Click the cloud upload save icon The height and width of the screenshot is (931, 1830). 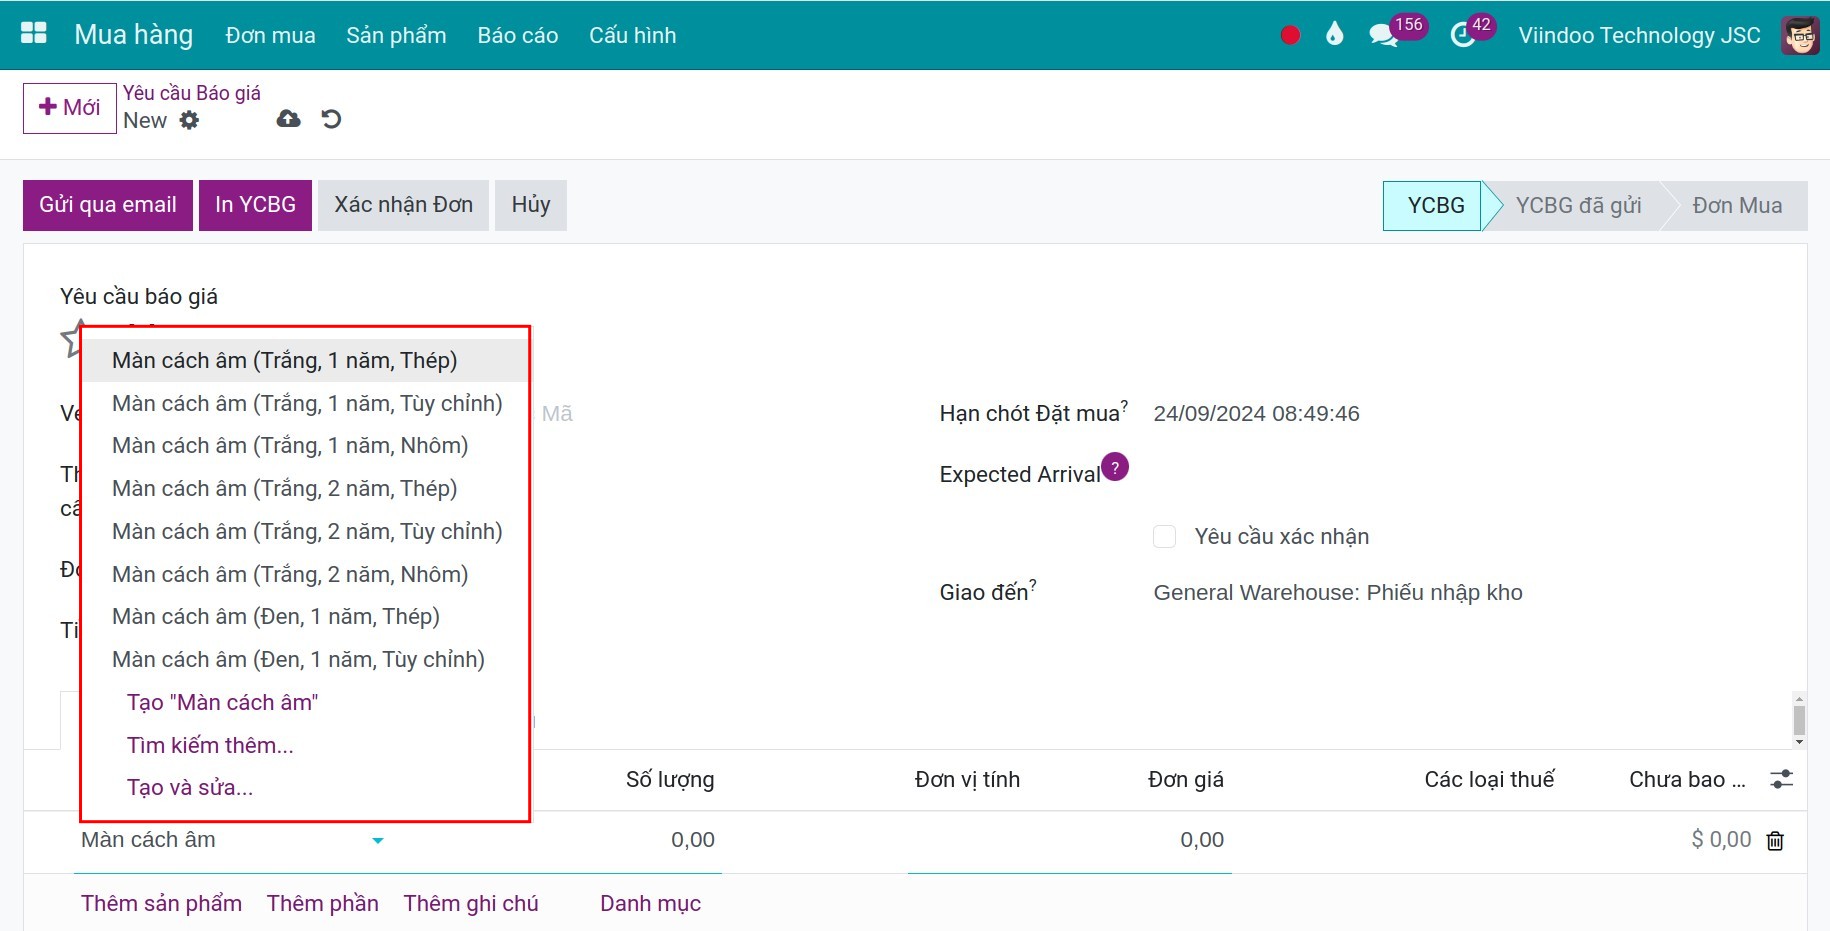[x=288, y=119]
